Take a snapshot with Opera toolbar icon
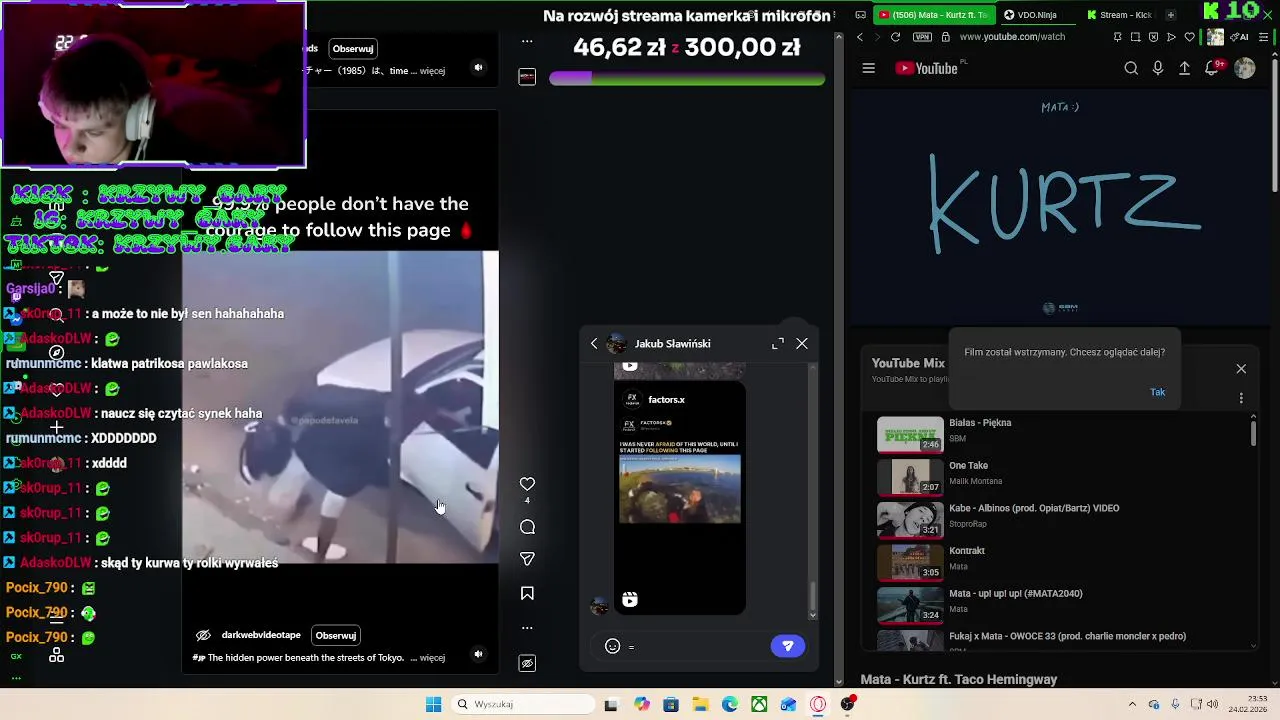 1135,37
